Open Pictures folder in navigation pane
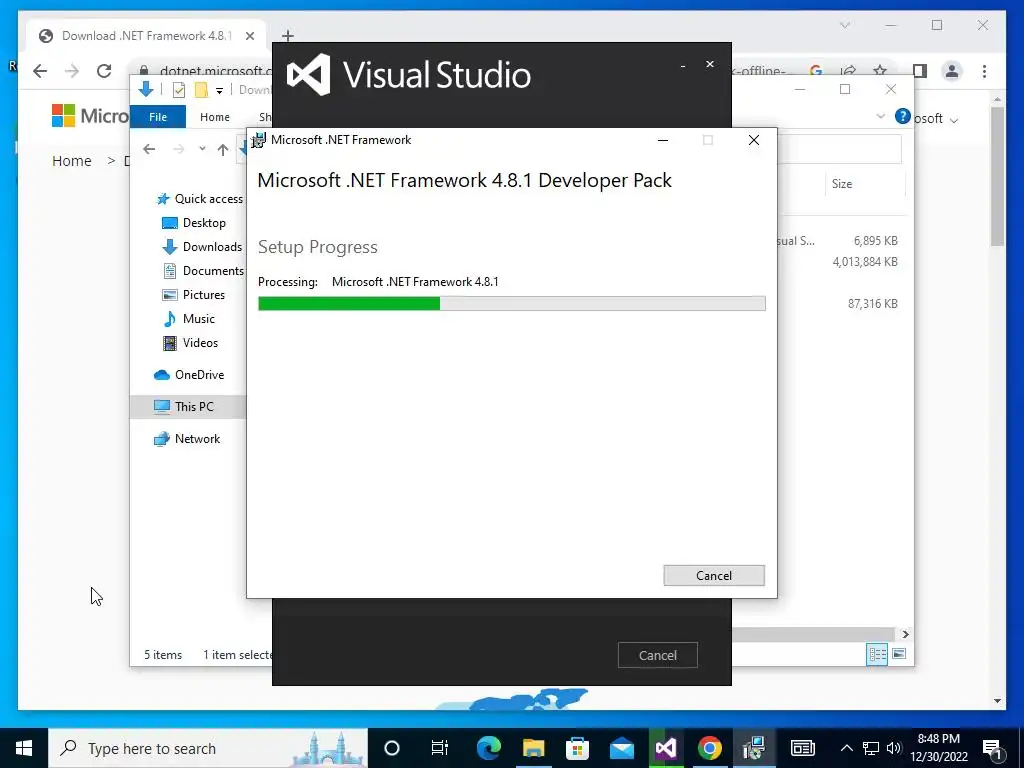The height and width of the screenshot is (768, 1024). click(193, 295)
